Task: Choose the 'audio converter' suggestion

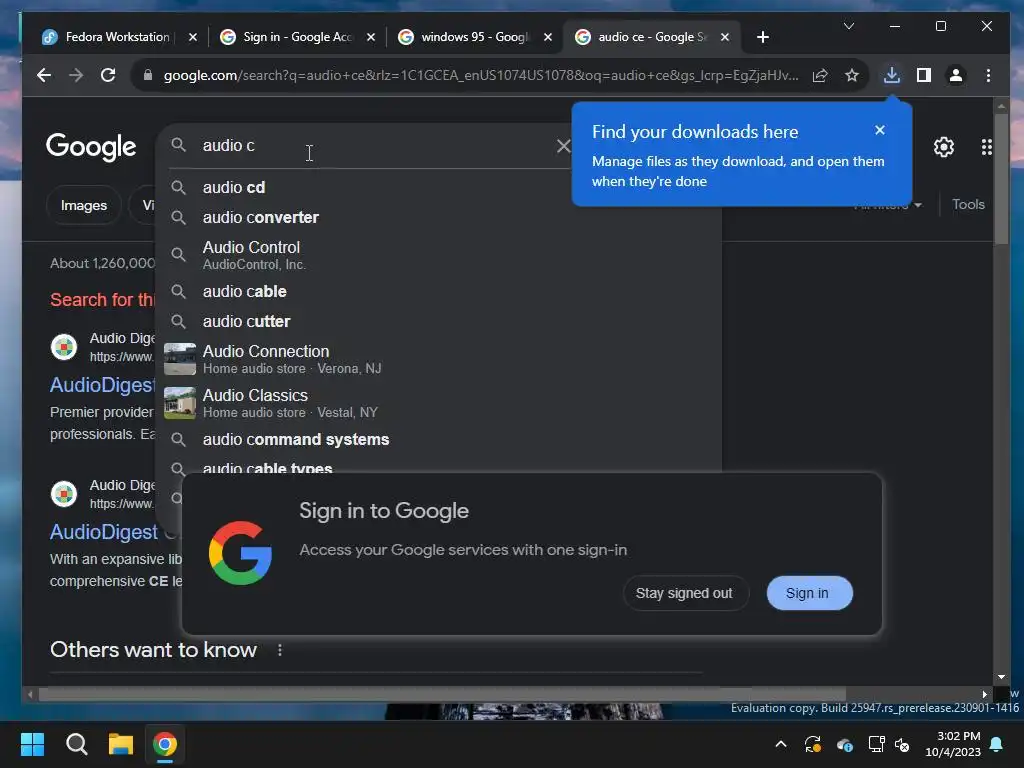Action: (x=438, y=217)
